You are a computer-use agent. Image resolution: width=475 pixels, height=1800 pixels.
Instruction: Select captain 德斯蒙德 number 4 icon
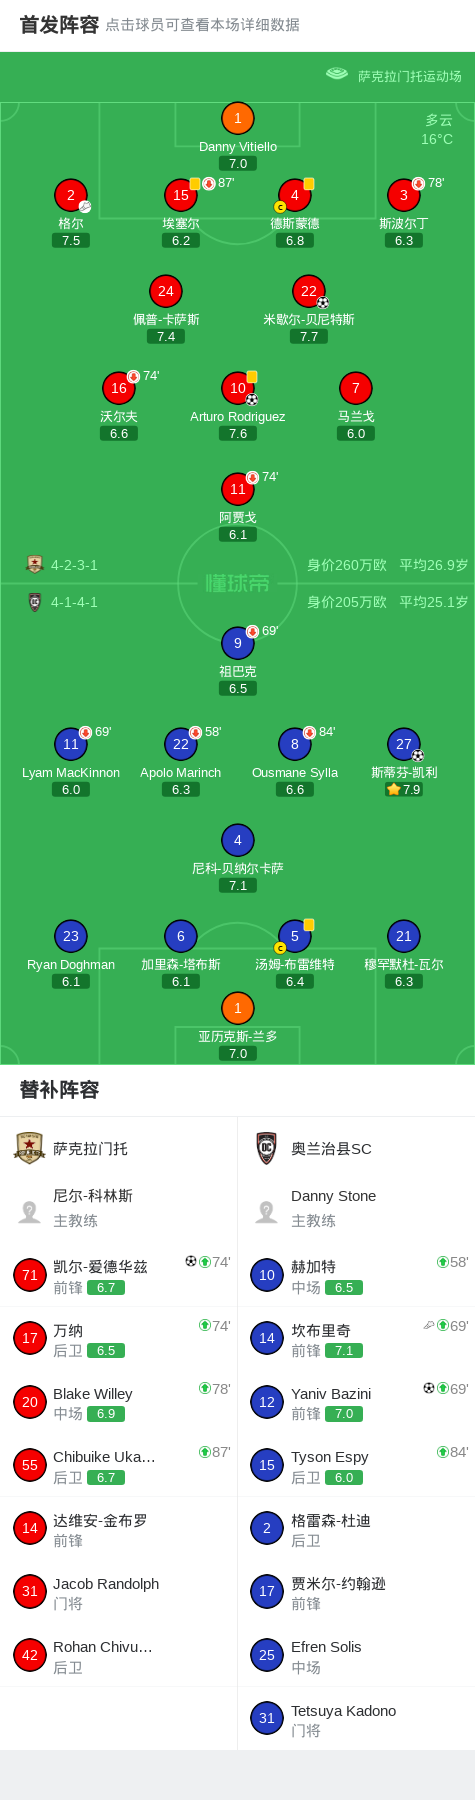[x=295, y=196]
